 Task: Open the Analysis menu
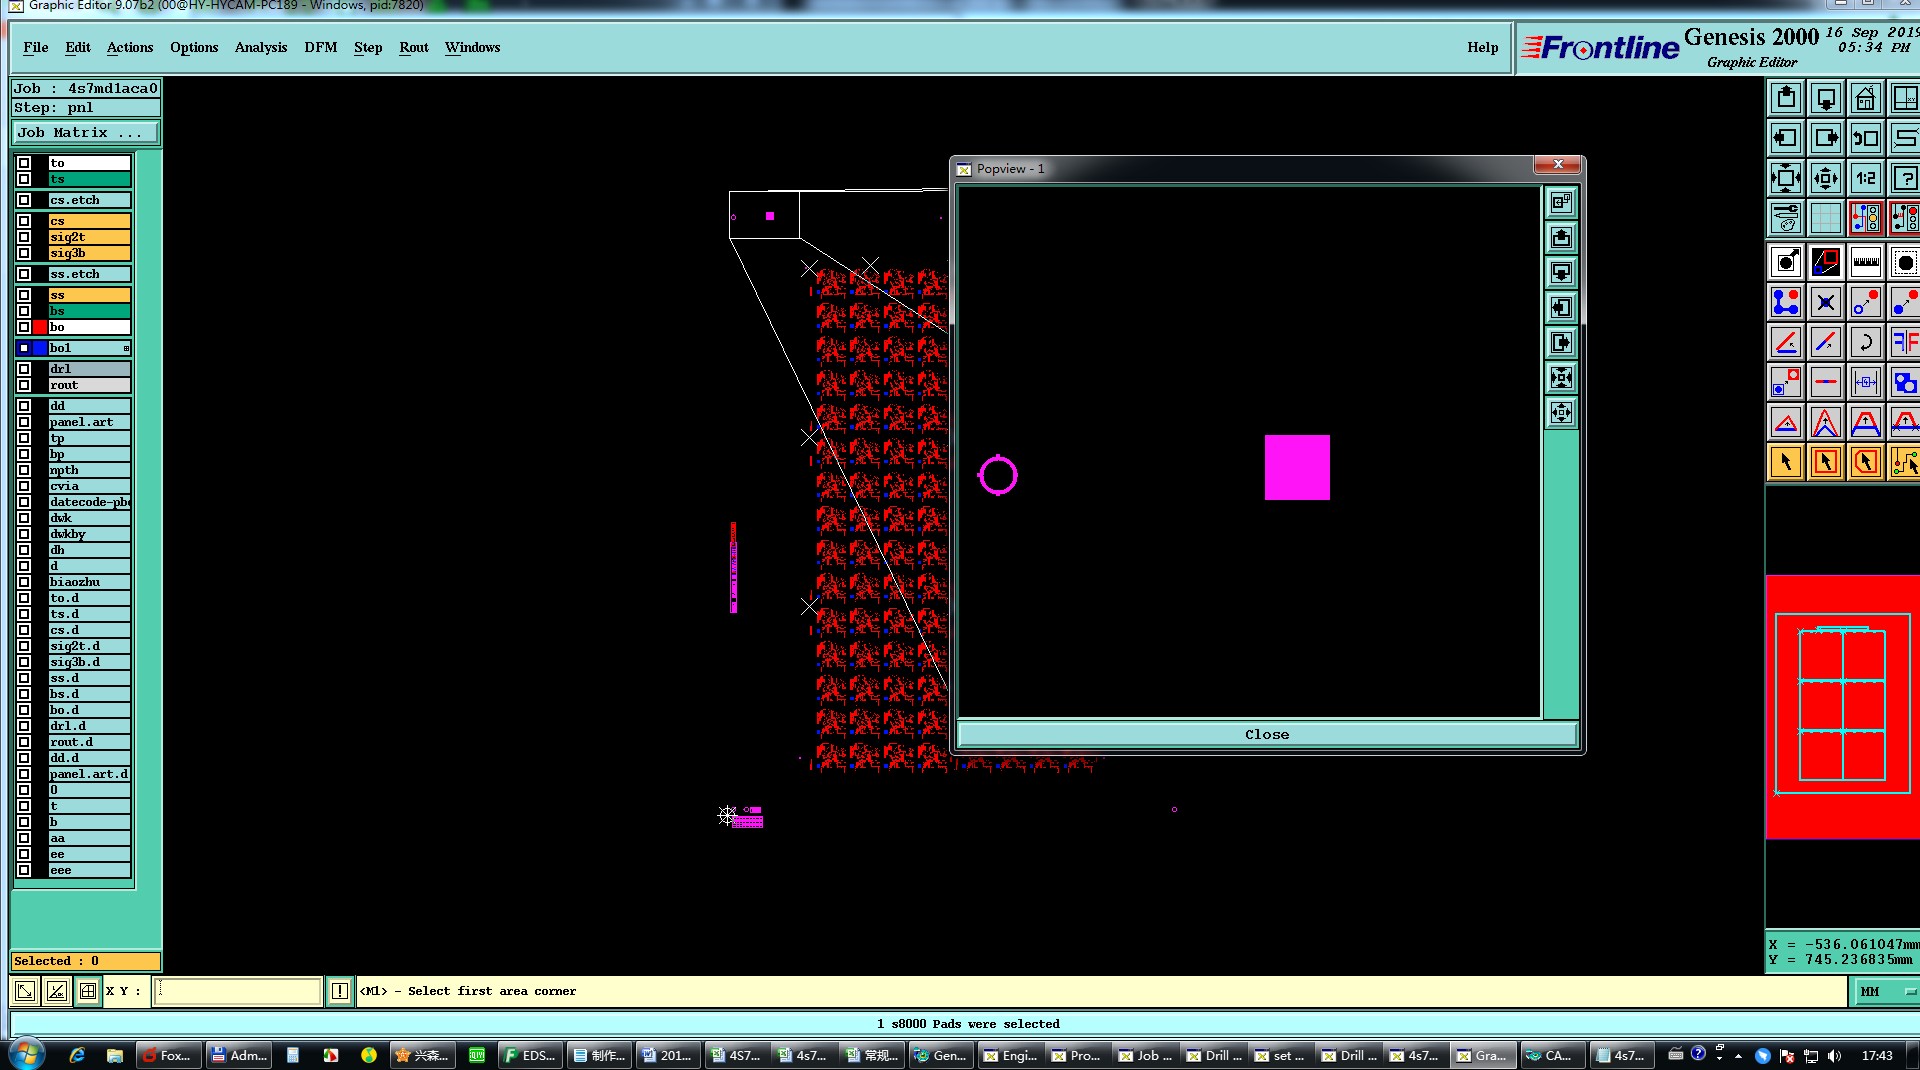[261, 47]
